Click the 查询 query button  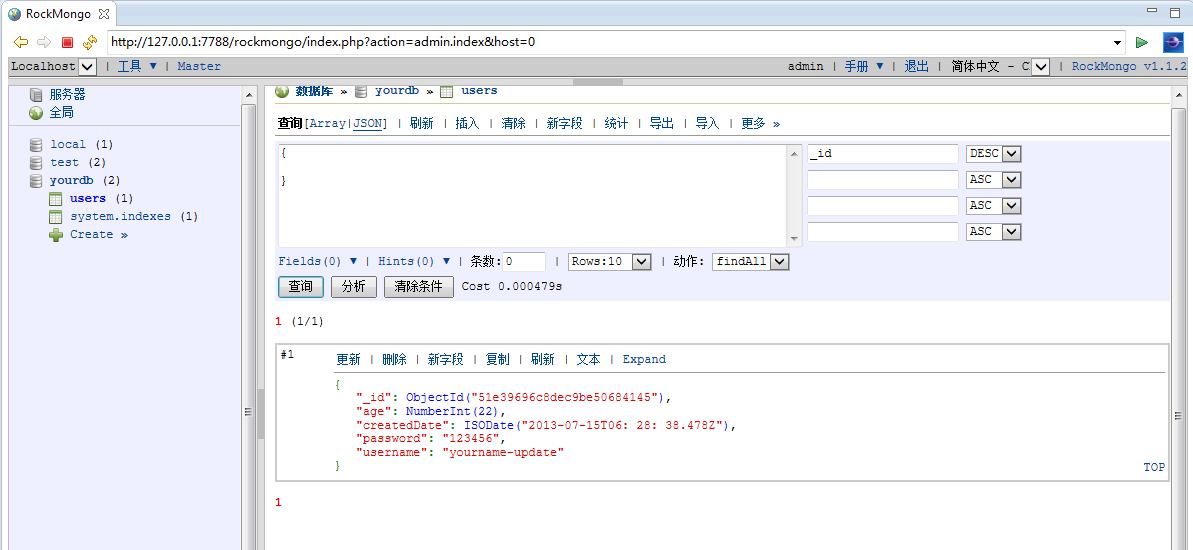click(301, 287)
